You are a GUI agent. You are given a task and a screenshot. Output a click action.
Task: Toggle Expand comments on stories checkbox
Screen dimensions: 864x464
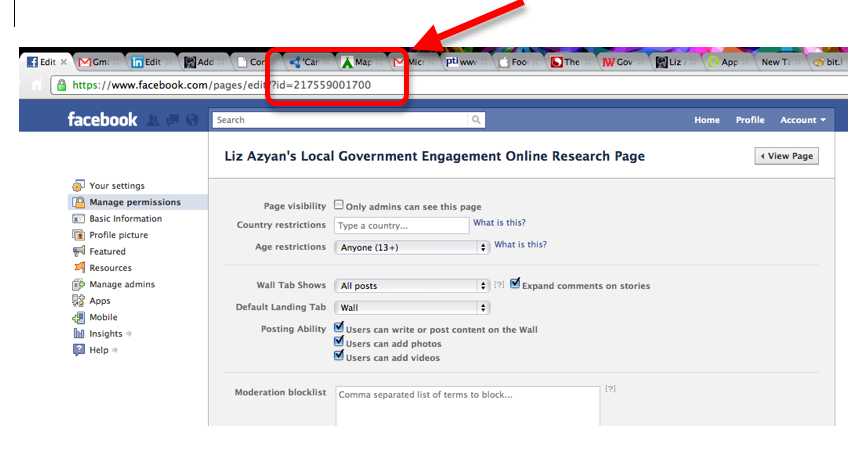(x=515, y=284)
